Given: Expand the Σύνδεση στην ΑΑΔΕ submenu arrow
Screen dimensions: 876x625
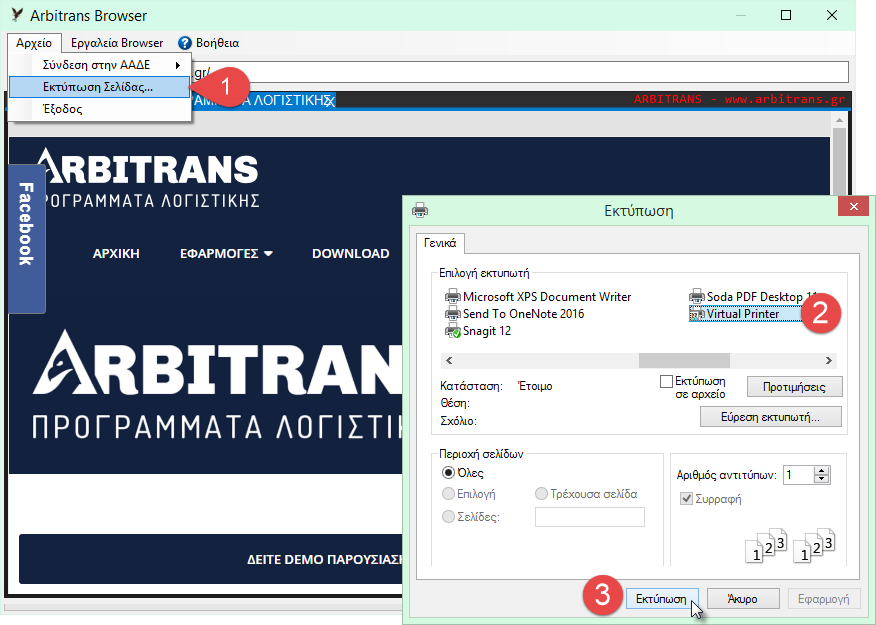Looking at the screenshot, I should point(178,65).
